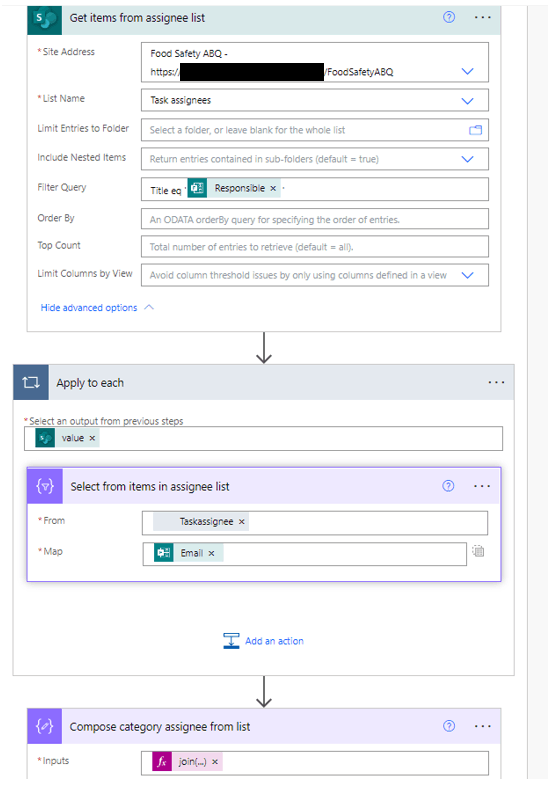
Task: Open help for Get items from assignee list
Action: pyautogui.click(x=449, y=18)
